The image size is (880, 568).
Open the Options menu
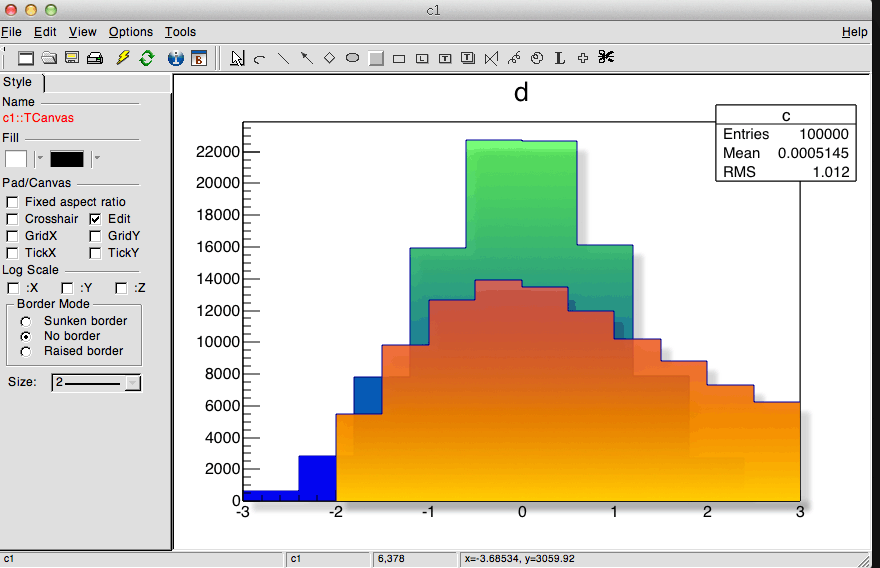(131, 32)
